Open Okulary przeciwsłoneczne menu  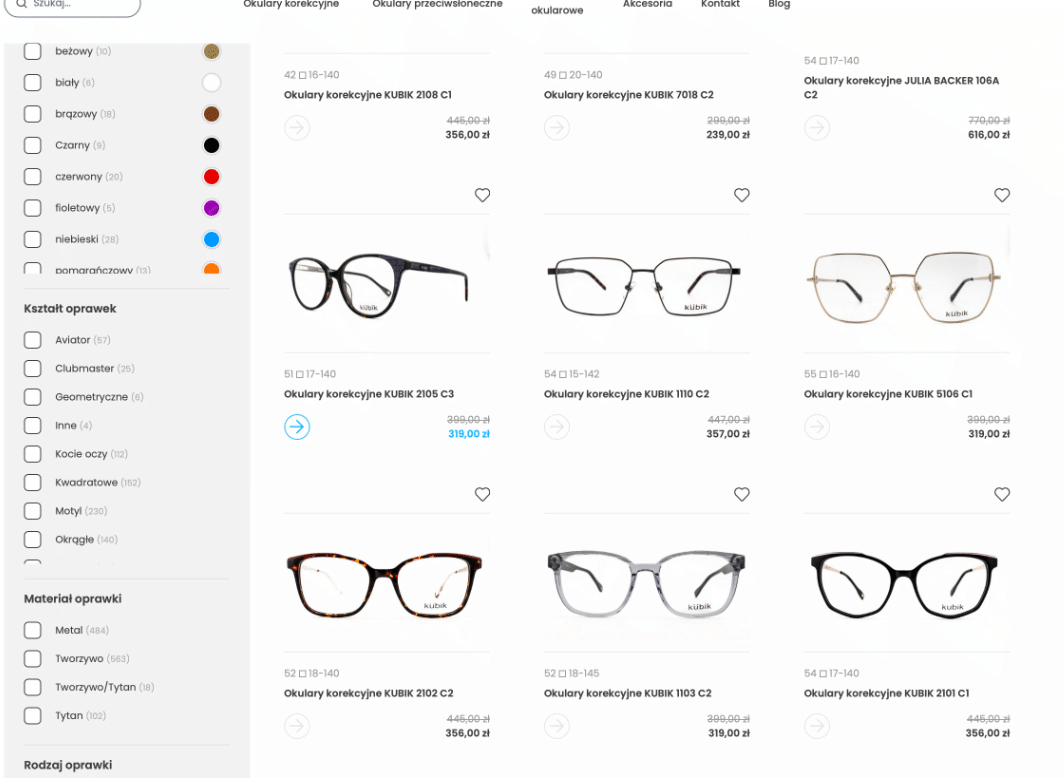point(437,4)
